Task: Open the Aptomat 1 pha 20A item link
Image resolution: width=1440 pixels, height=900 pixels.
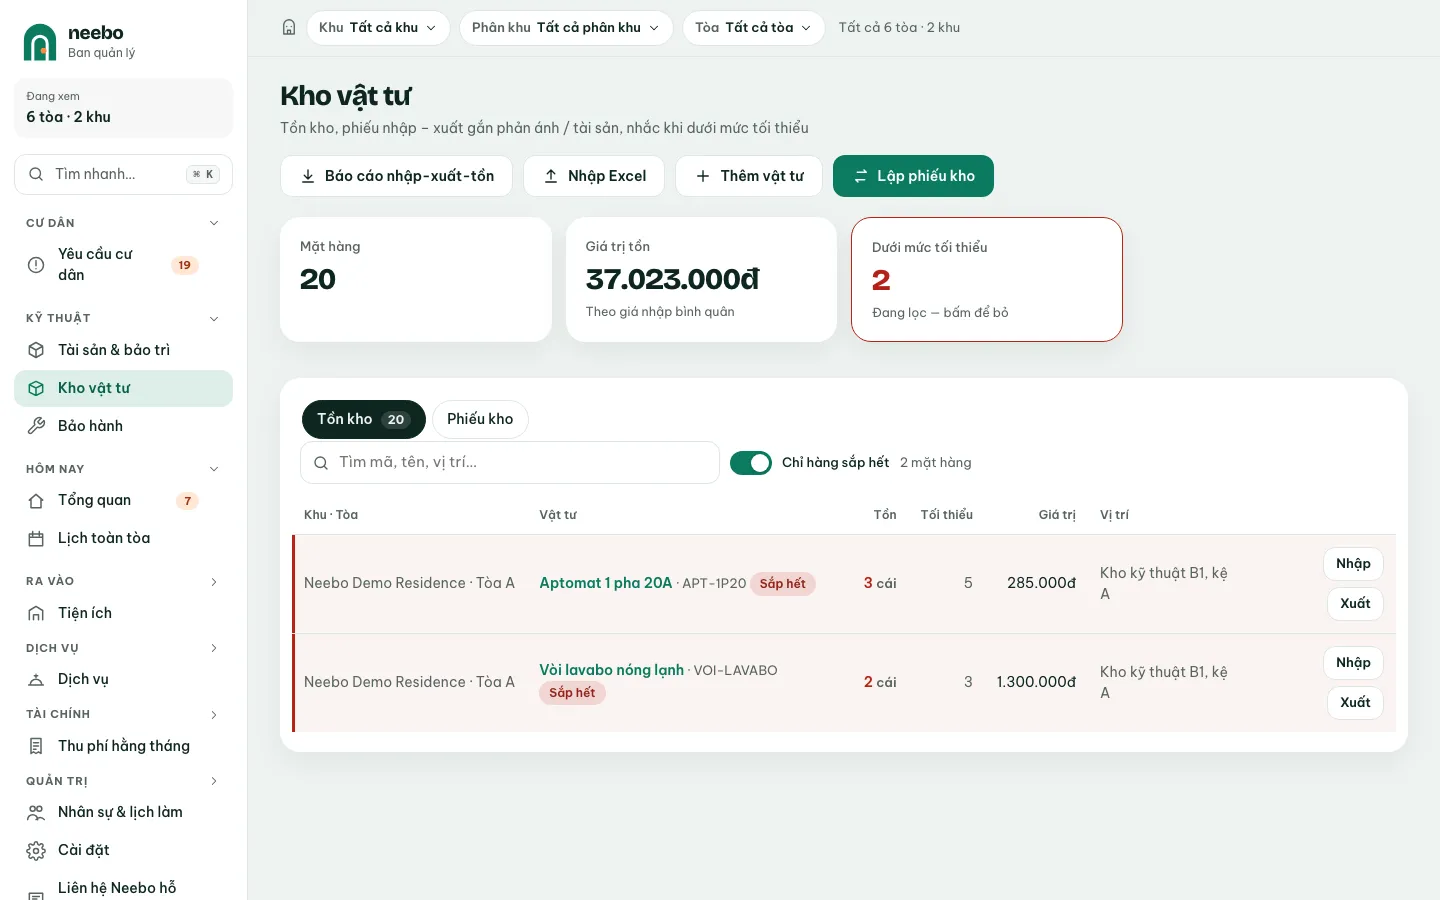Action: point(606,583)
